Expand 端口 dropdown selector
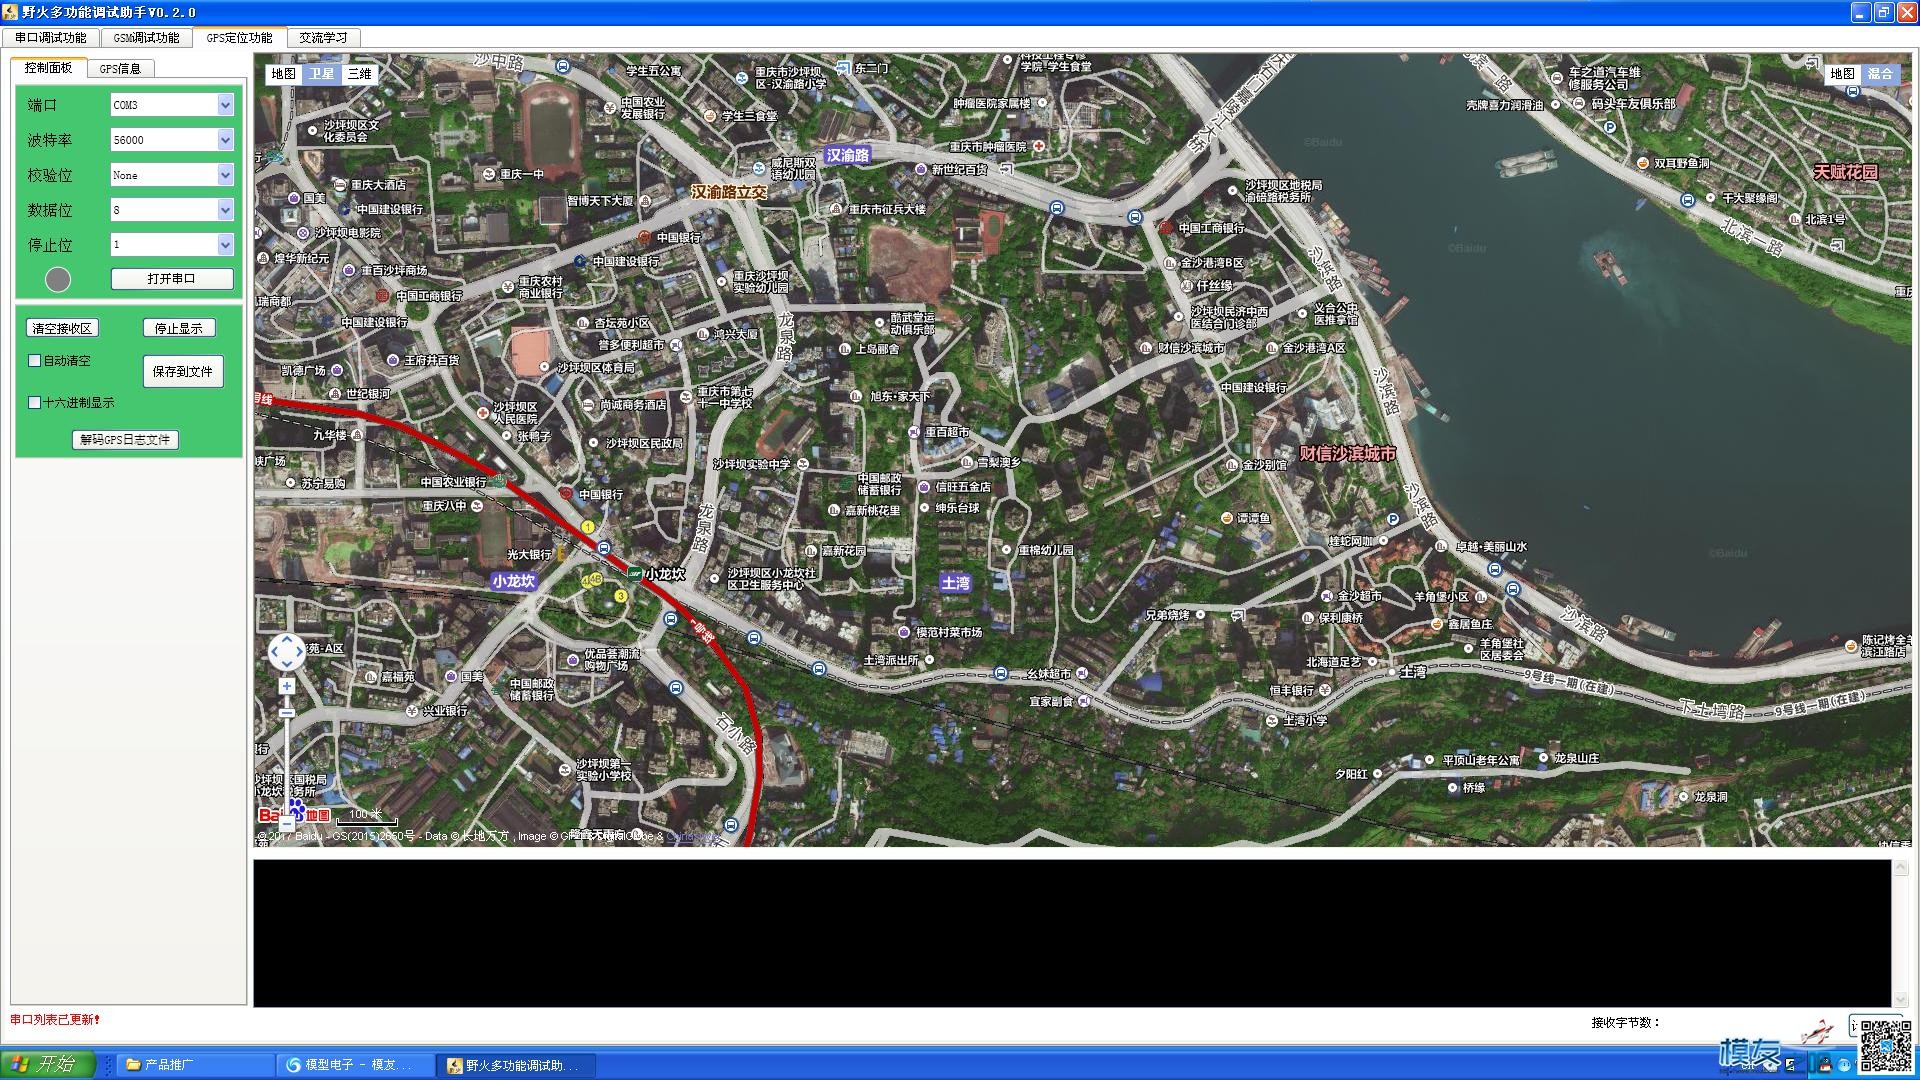Viewport: 1920px width, 1080px height. point(225,104)
